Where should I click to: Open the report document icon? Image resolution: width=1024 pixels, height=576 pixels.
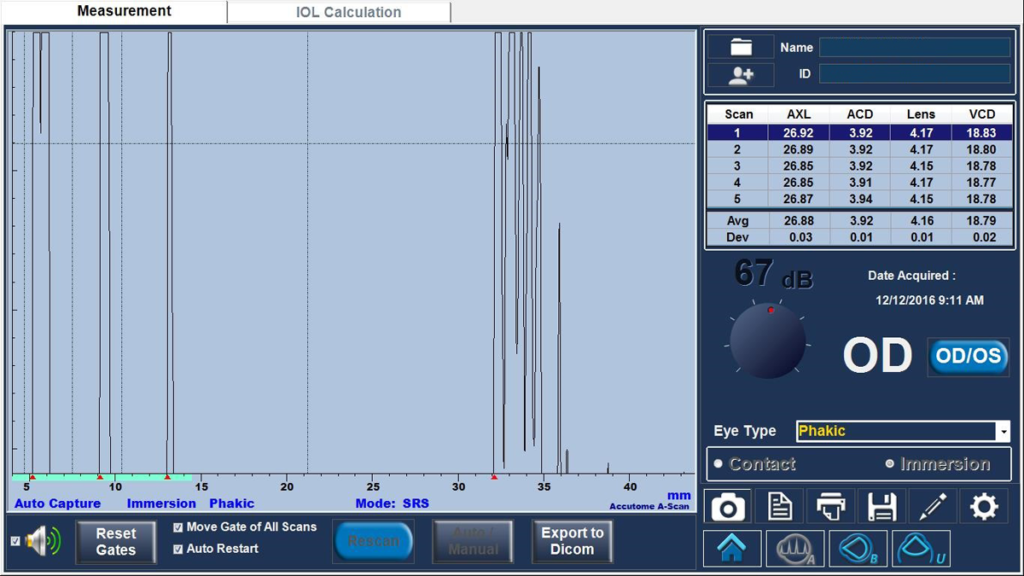tap(778, 505)
